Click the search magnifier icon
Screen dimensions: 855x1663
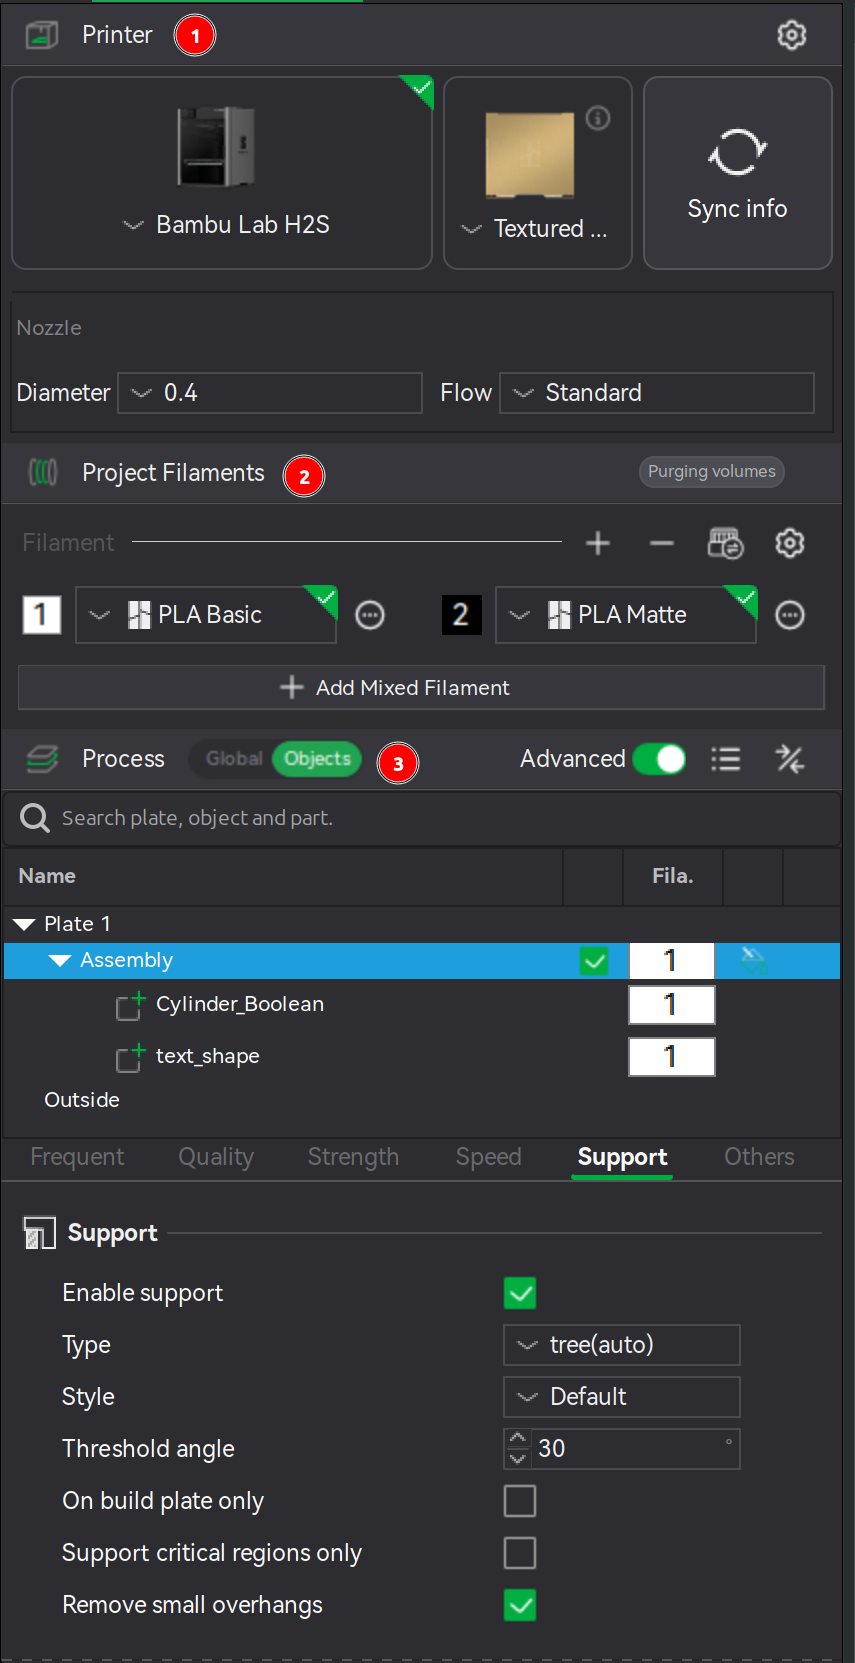click(x=35, y=818)
